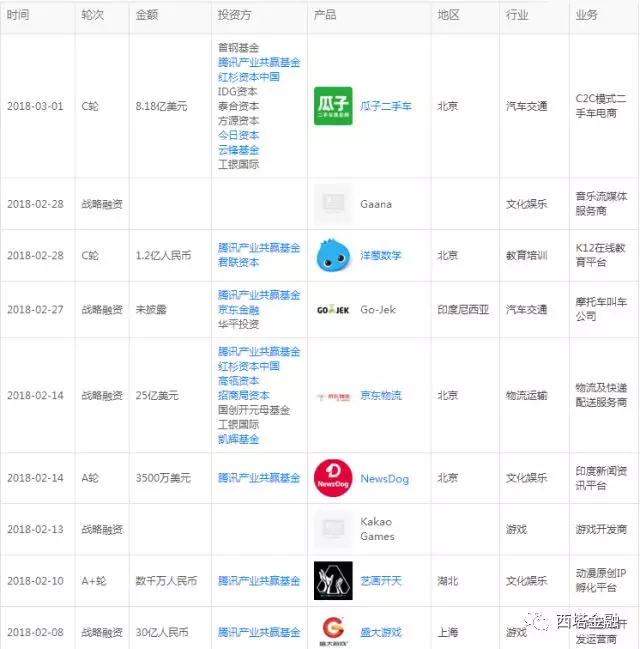Click the 行业 column header

click(517, 15)
